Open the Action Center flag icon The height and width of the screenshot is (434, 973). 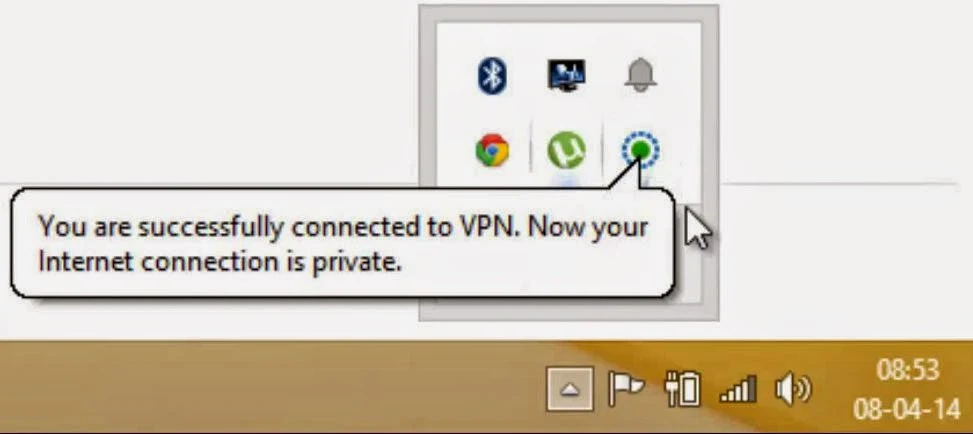(x=626, y=390)
